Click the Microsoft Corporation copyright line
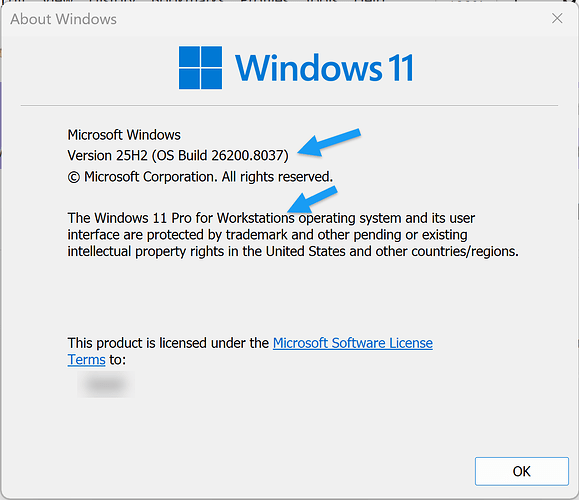579x500 pixels. pos(200,177)
